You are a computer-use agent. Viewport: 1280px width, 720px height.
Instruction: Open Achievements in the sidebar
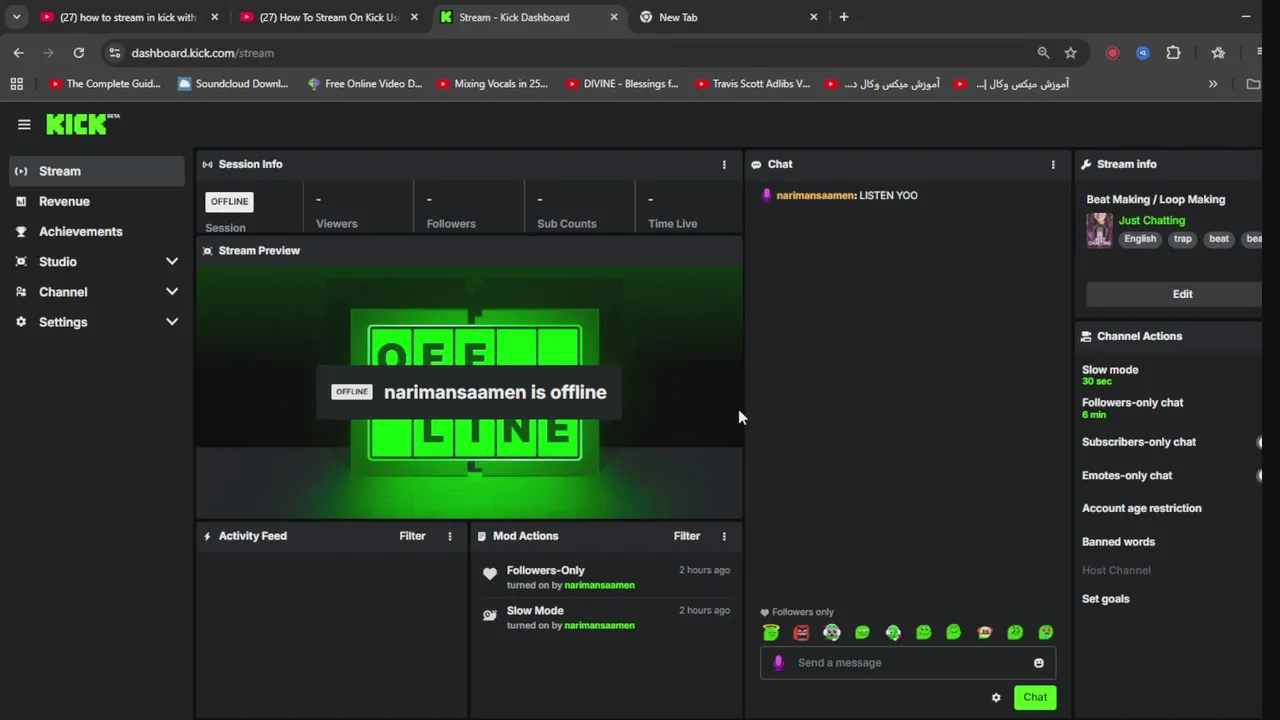pos(97,231)
